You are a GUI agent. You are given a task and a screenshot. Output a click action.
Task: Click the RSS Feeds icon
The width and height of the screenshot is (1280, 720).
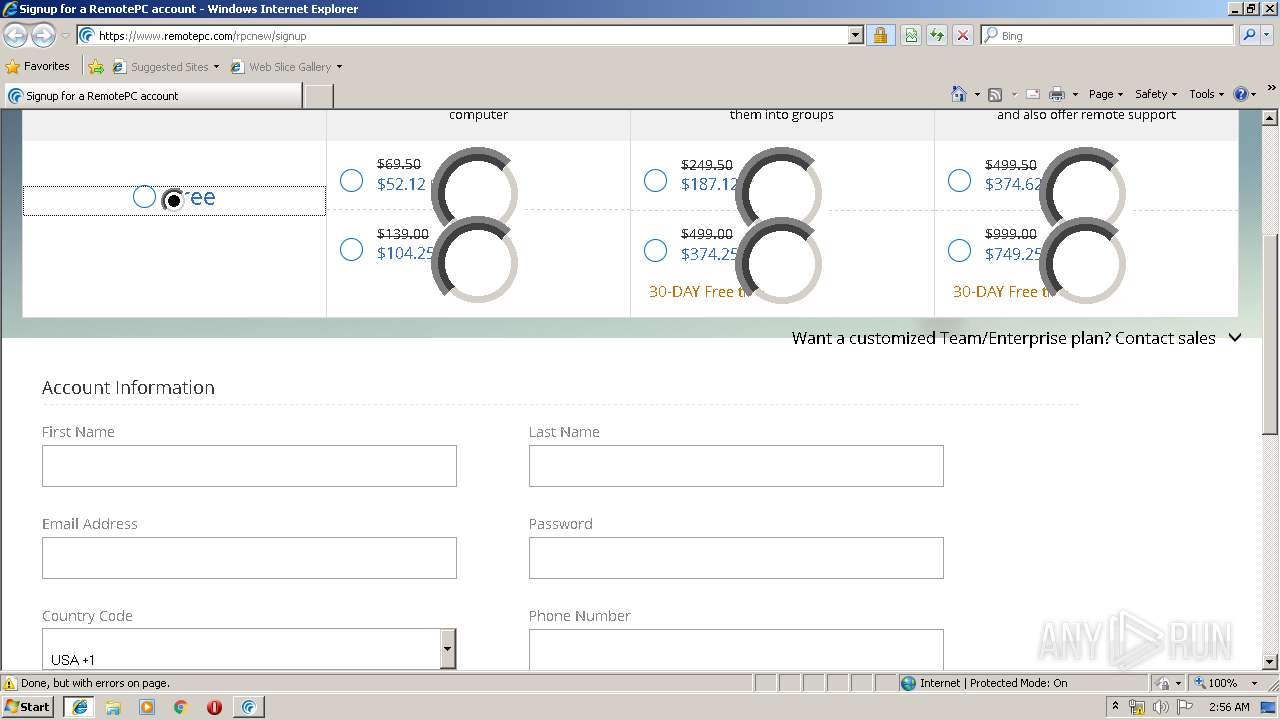click(x=995, y=94)
